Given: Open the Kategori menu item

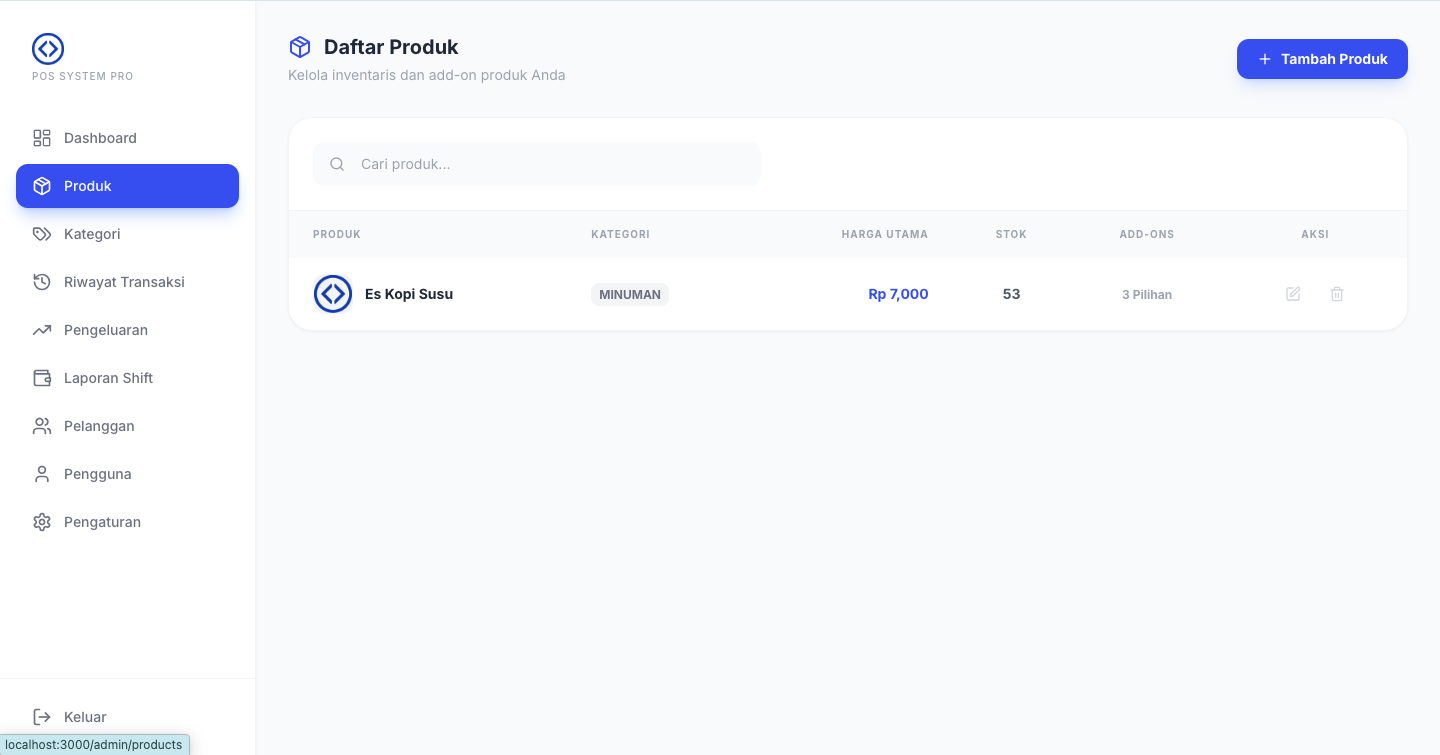Looking at the screenshot, I should (92, 234).
